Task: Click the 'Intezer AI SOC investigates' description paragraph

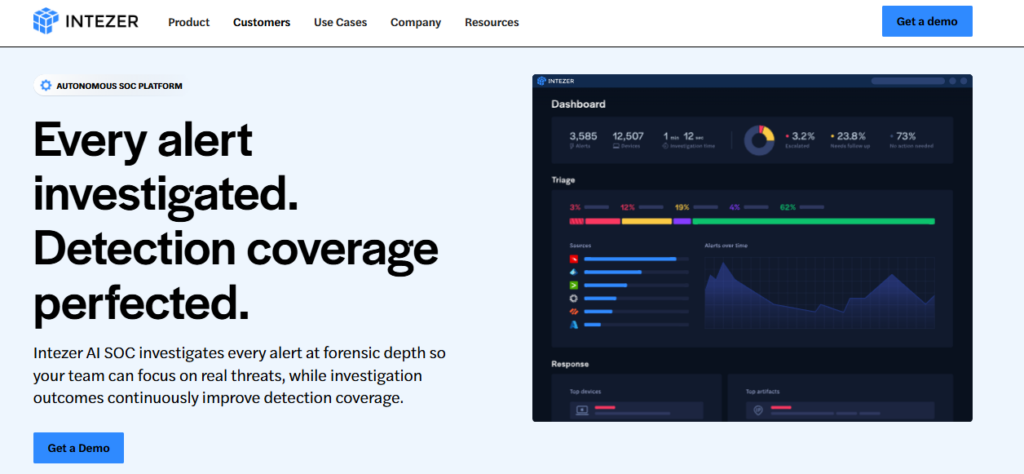Action: (x=240, y=375)
